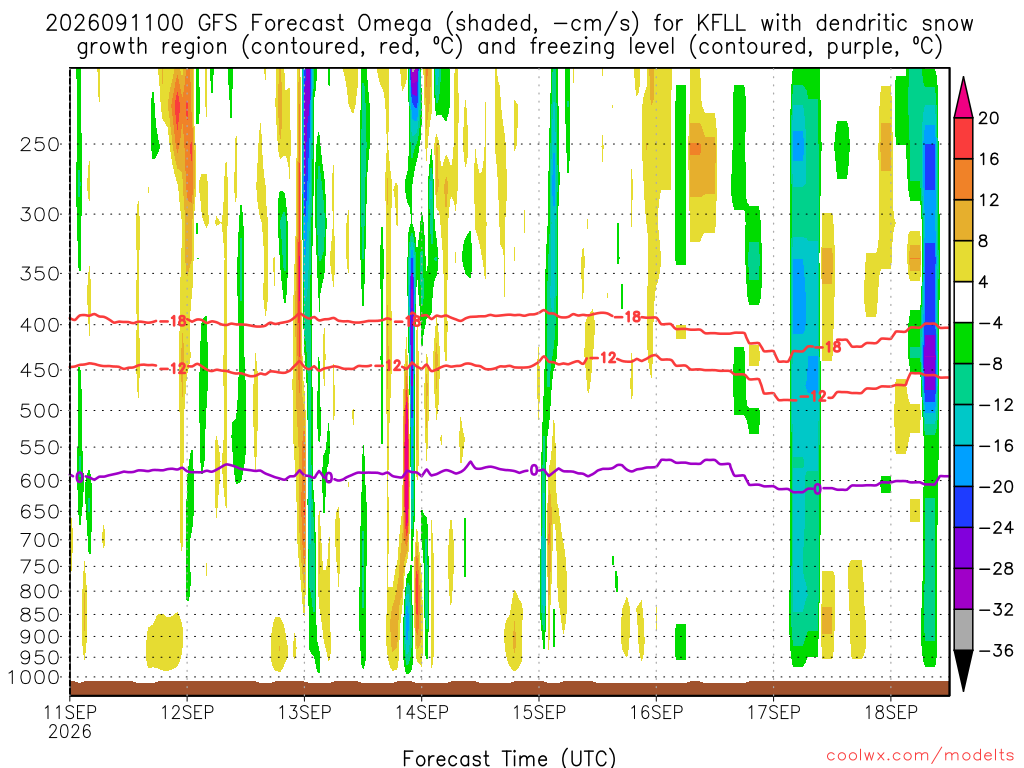Screen dimensions: 1024x768
Task: Click the white -4 to 4 colorbar segment
Action: (963, 302)
